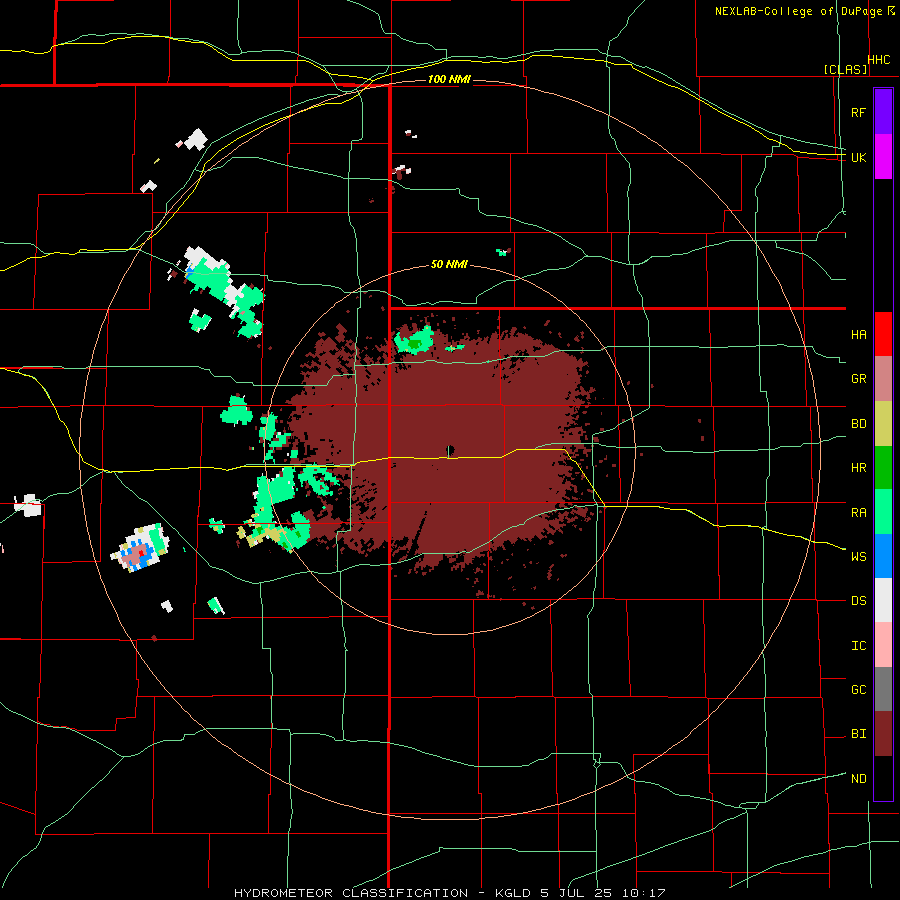Click the [CLAS] units label

pyautogui.click(x=845, y=69)
